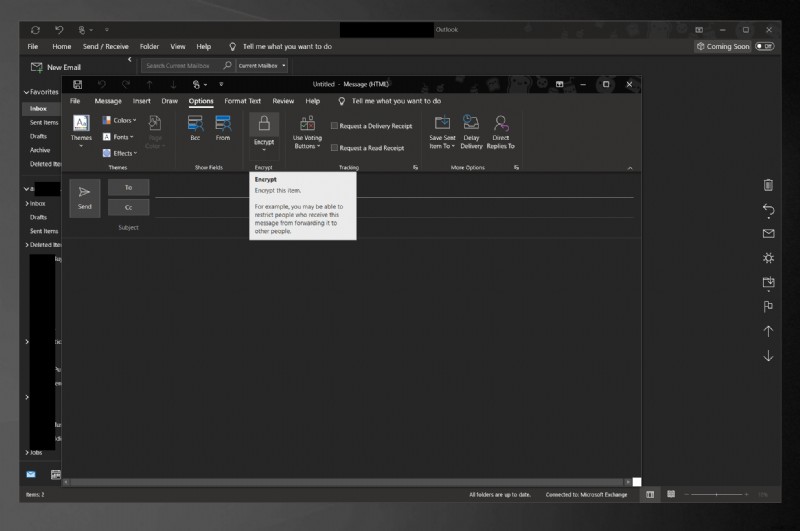Screen dimensions: 800x531
Task: Open Direct Replies To settings
Action: [500, 128]
